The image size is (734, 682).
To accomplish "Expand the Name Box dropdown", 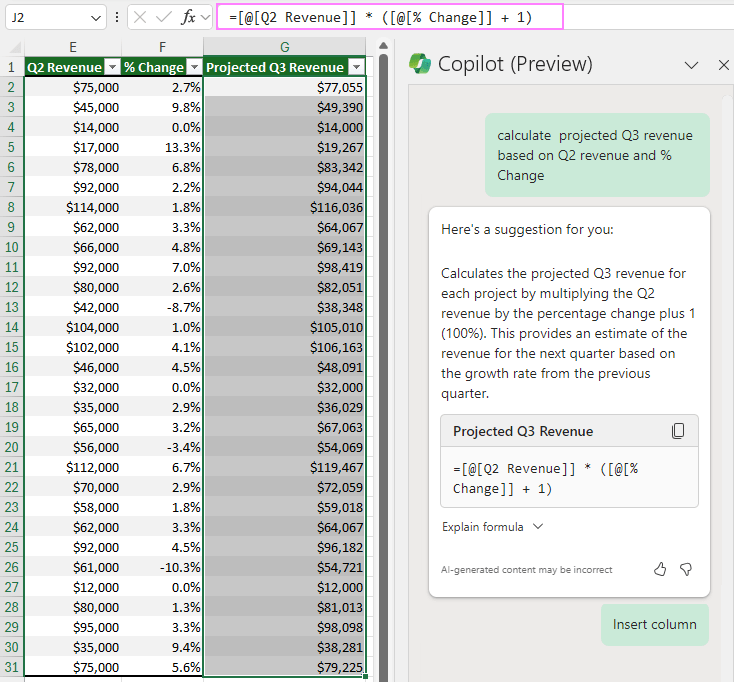I will tap(96, 18).
